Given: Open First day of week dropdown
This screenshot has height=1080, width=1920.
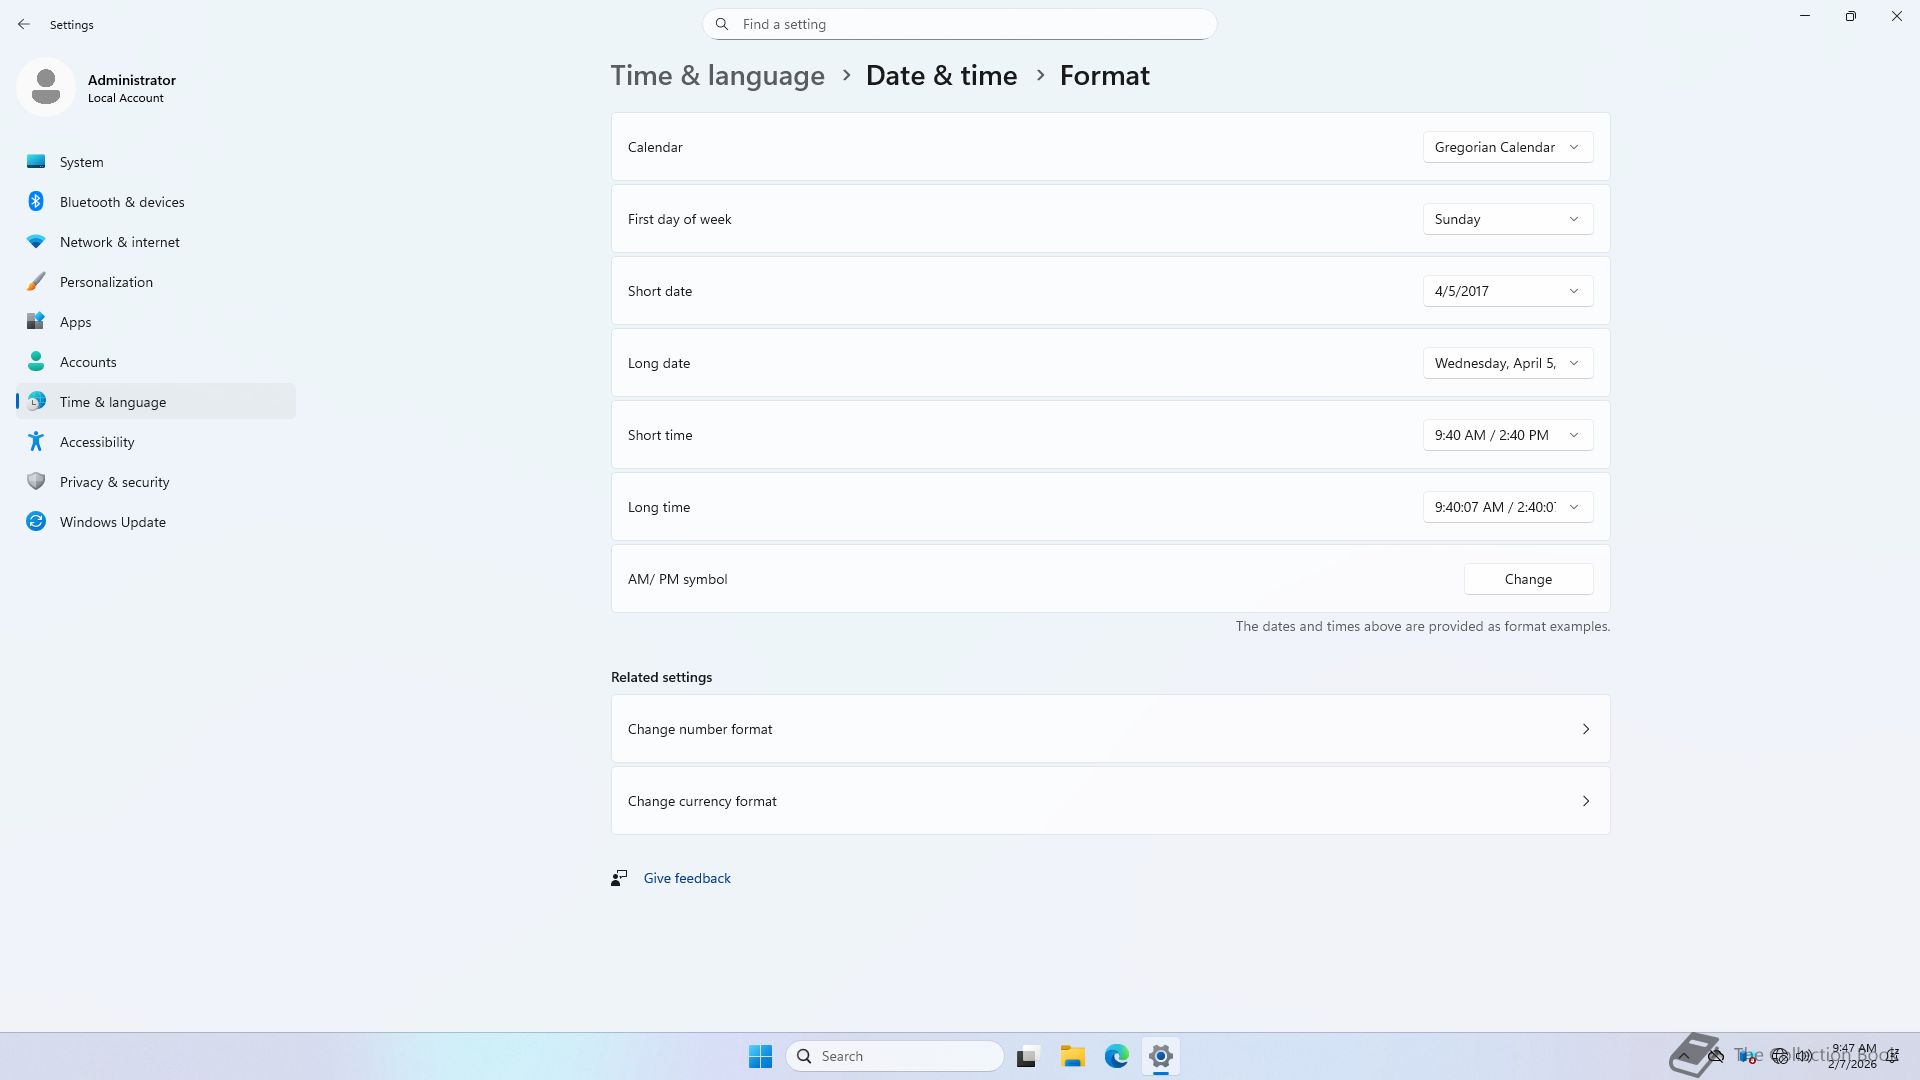Looking at the screenshot, I should point(1507,219).
